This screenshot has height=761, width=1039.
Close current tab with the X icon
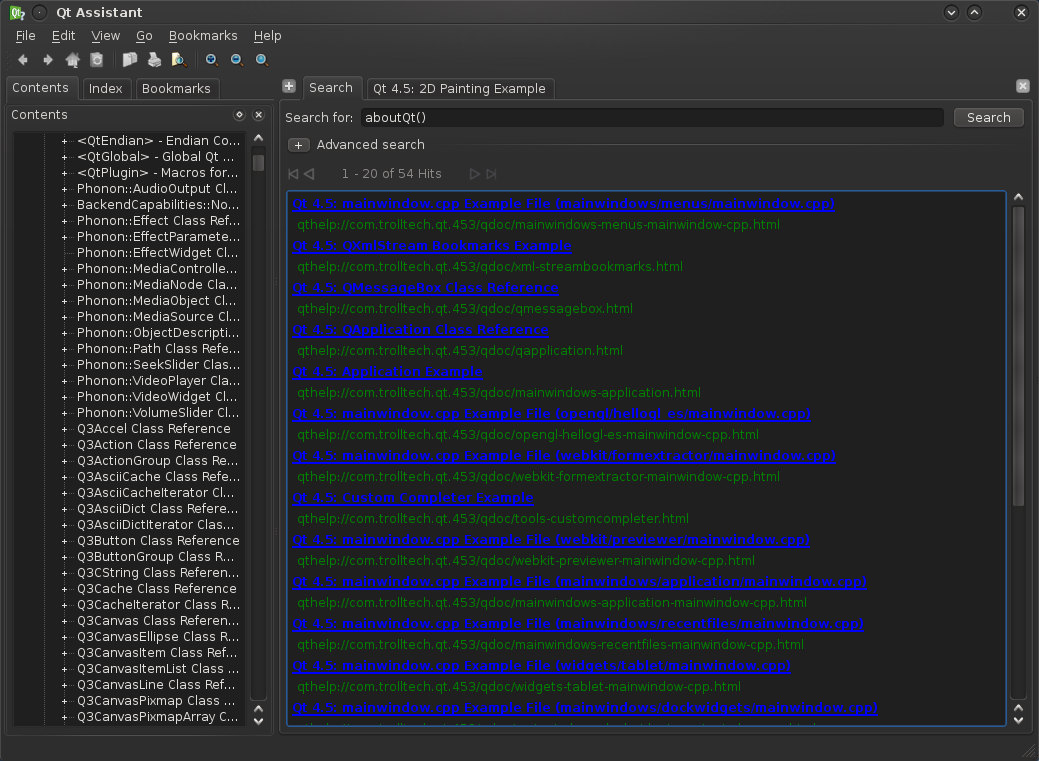[x=1022, y=86]
